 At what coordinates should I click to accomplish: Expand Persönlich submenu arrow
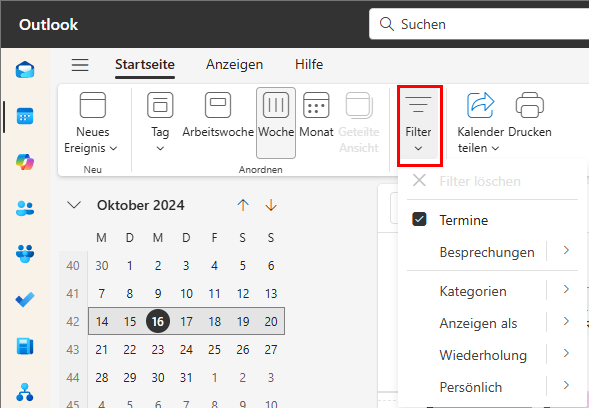566,385
